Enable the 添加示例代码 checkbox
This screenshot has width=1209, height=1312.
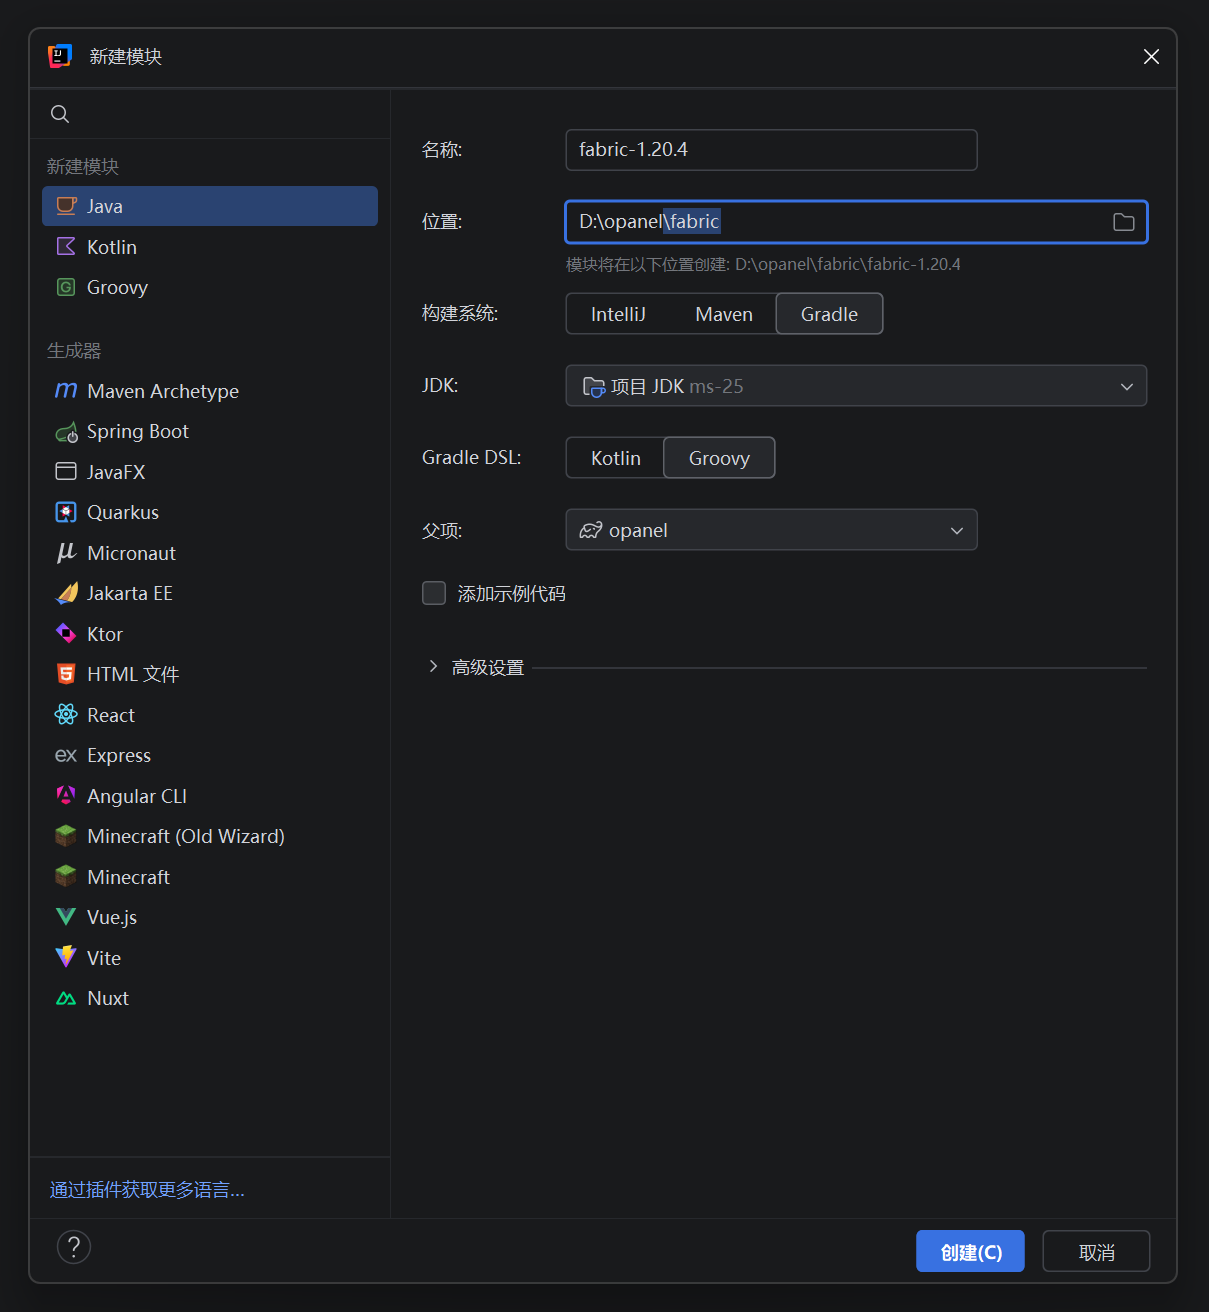click(434, 593)
